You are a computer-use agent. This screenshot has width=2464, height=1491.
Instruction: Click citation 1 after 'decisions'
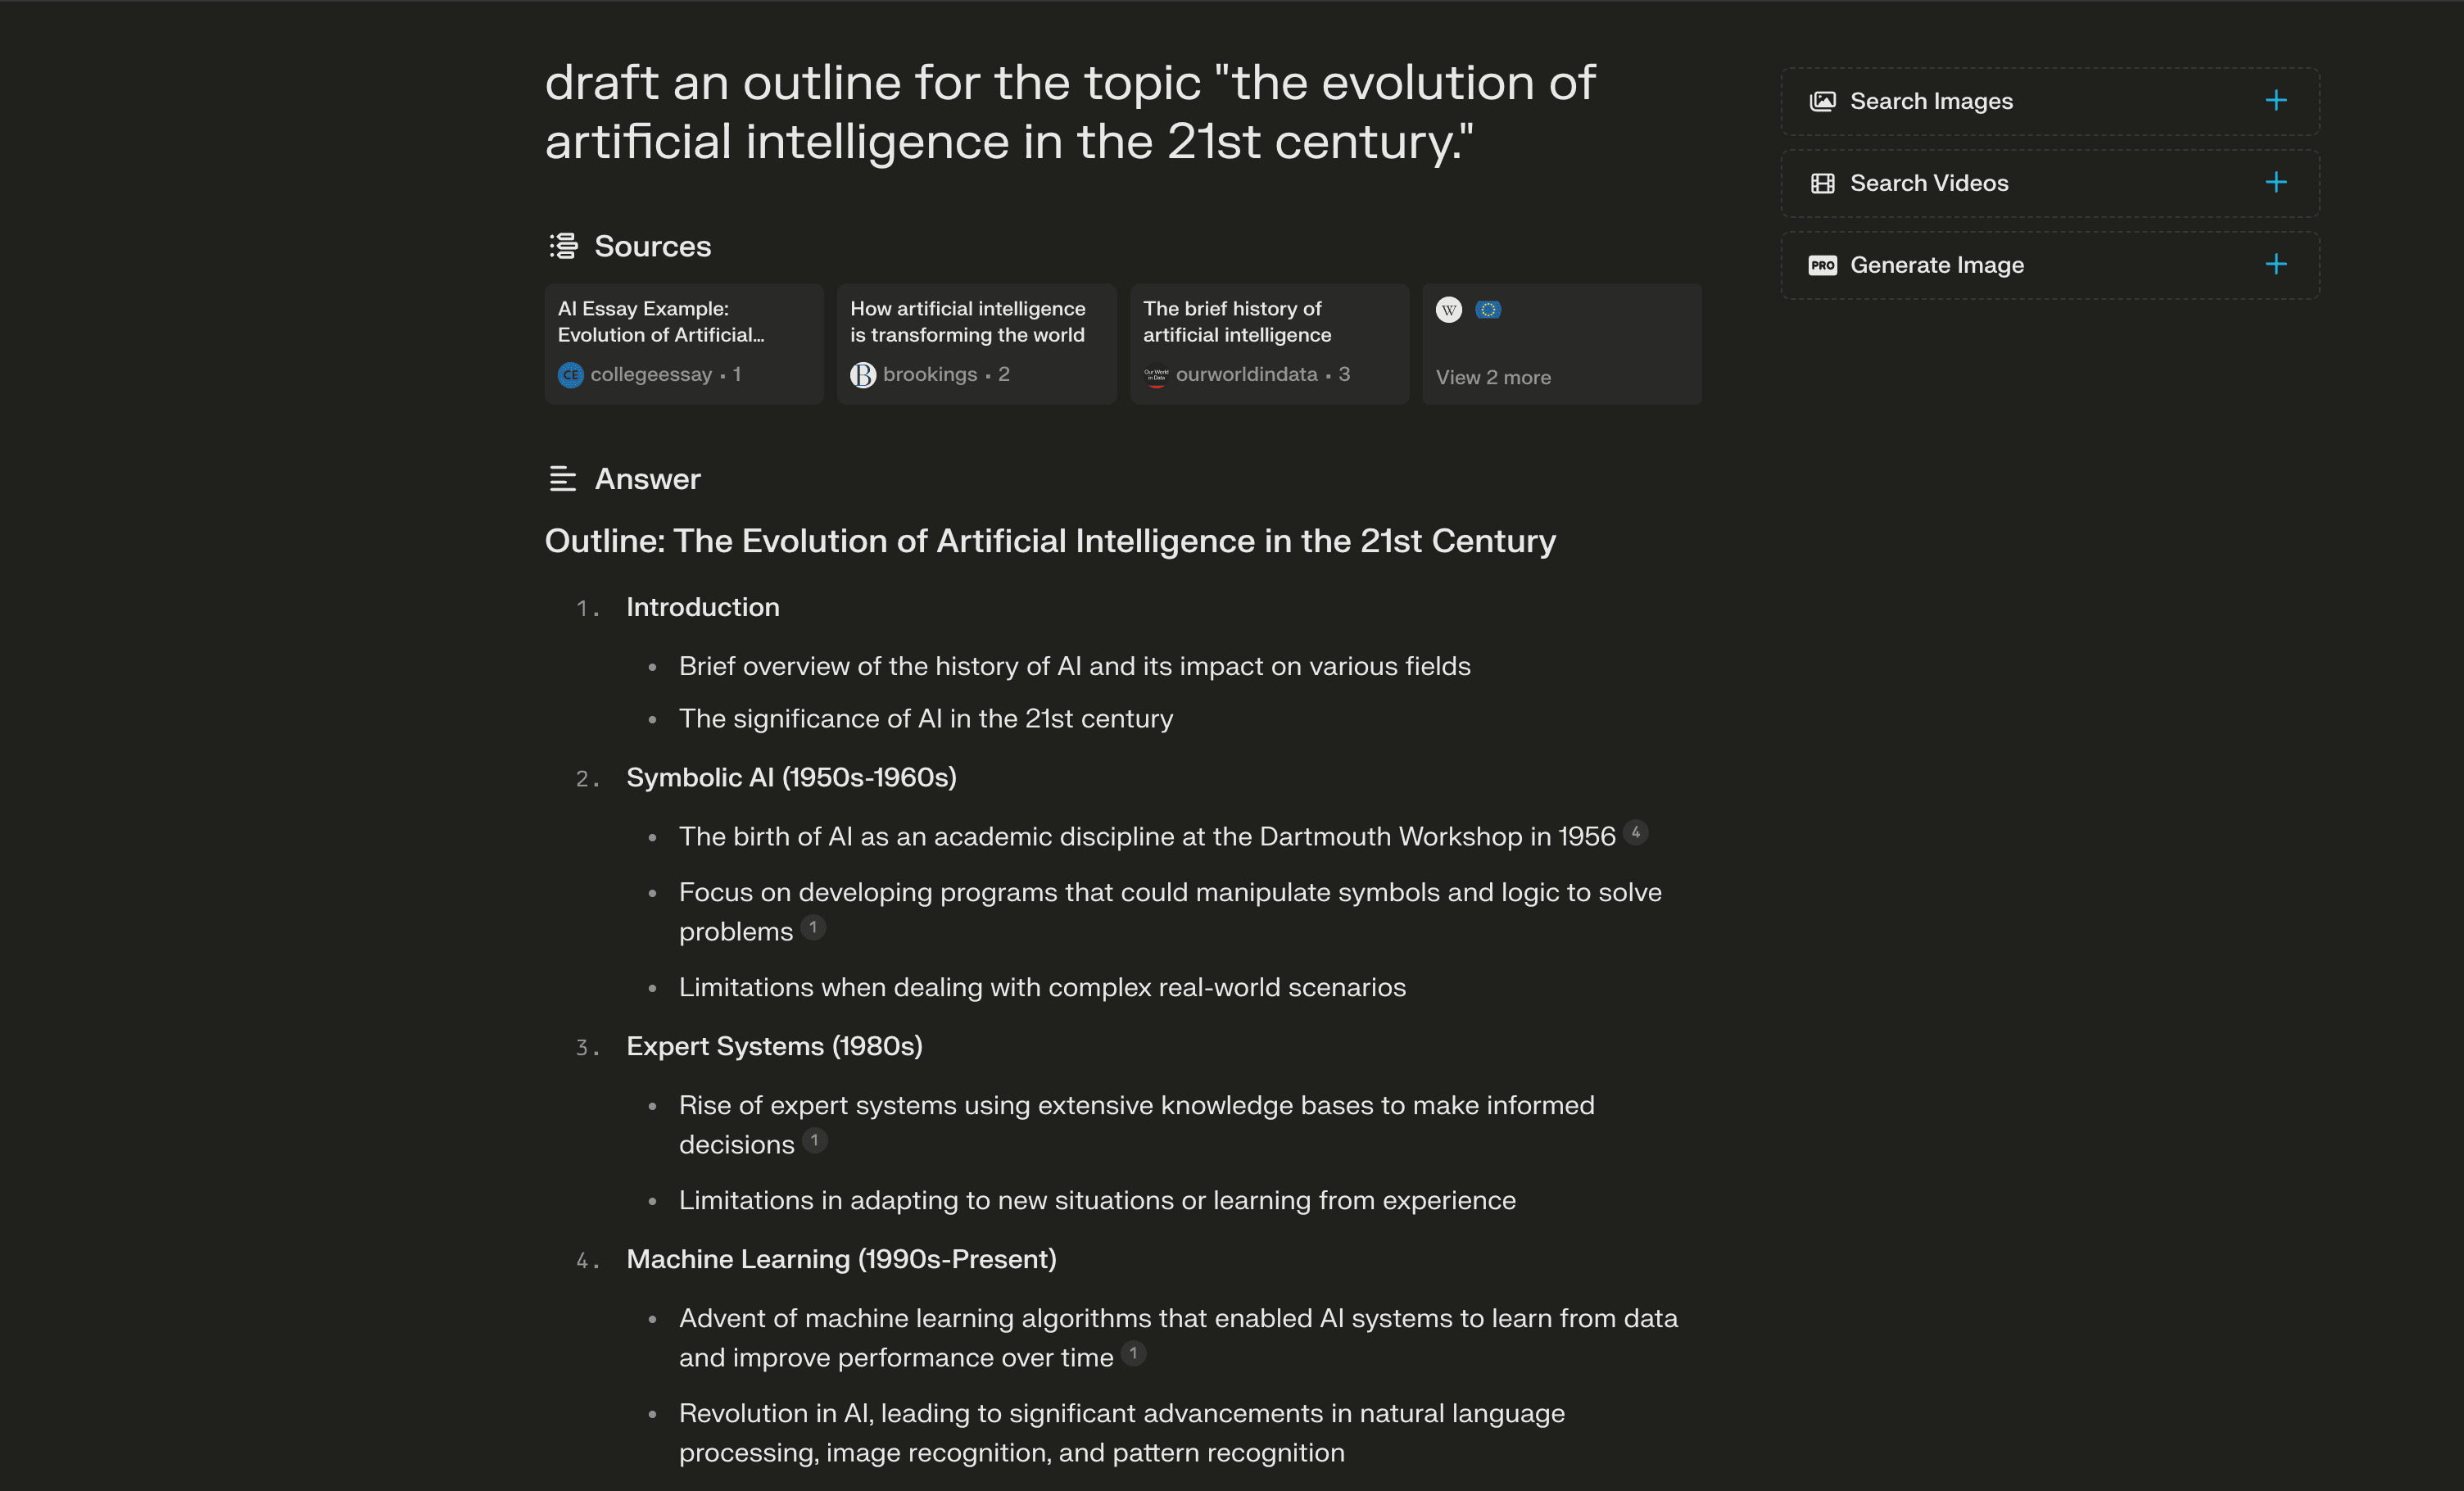coord(815,1140)
